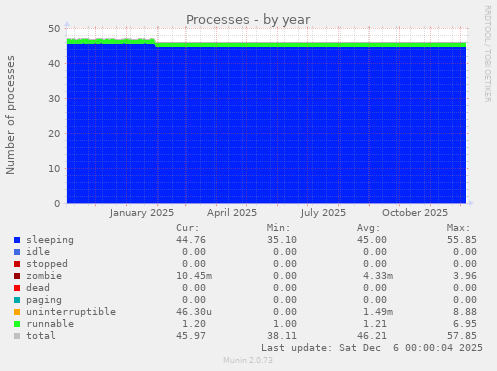Click runnable current value 1.20

194,324
